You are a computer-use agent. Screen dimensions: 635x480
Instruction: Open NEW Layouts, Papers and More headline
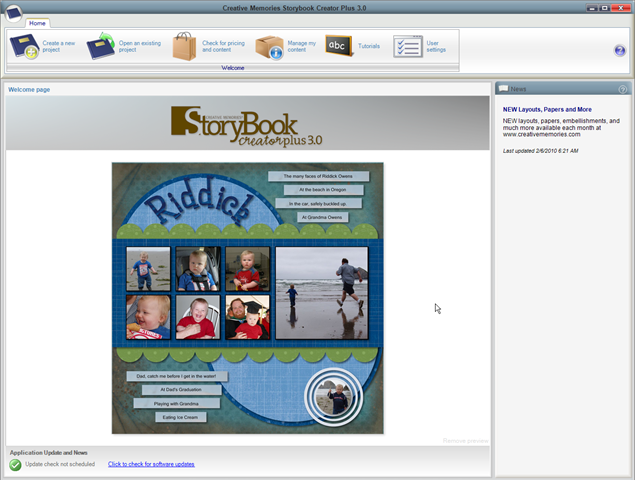(547, 109)
